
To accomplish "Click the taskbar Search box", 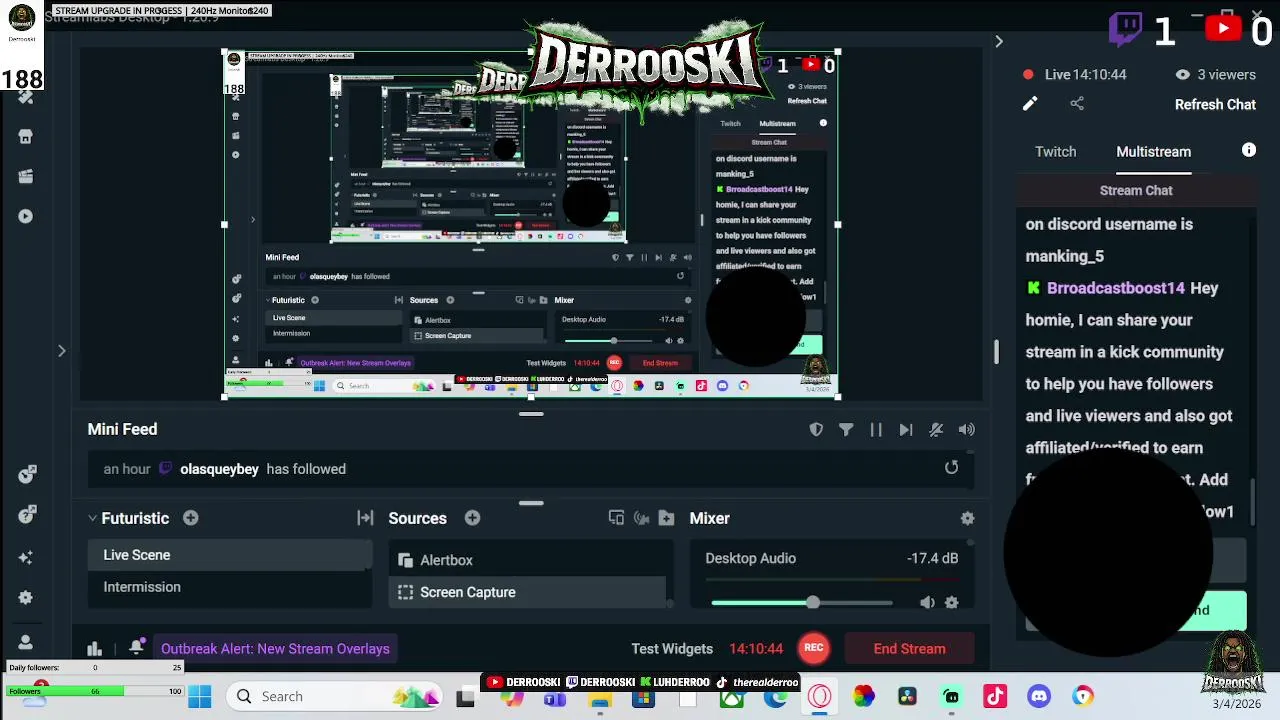I will [336, 696].
